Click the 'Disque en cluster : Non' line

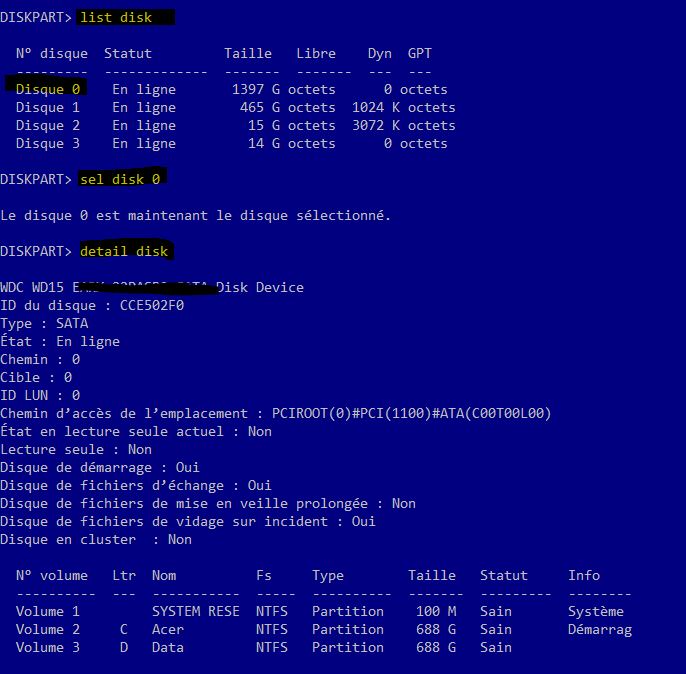click(96, 539)
